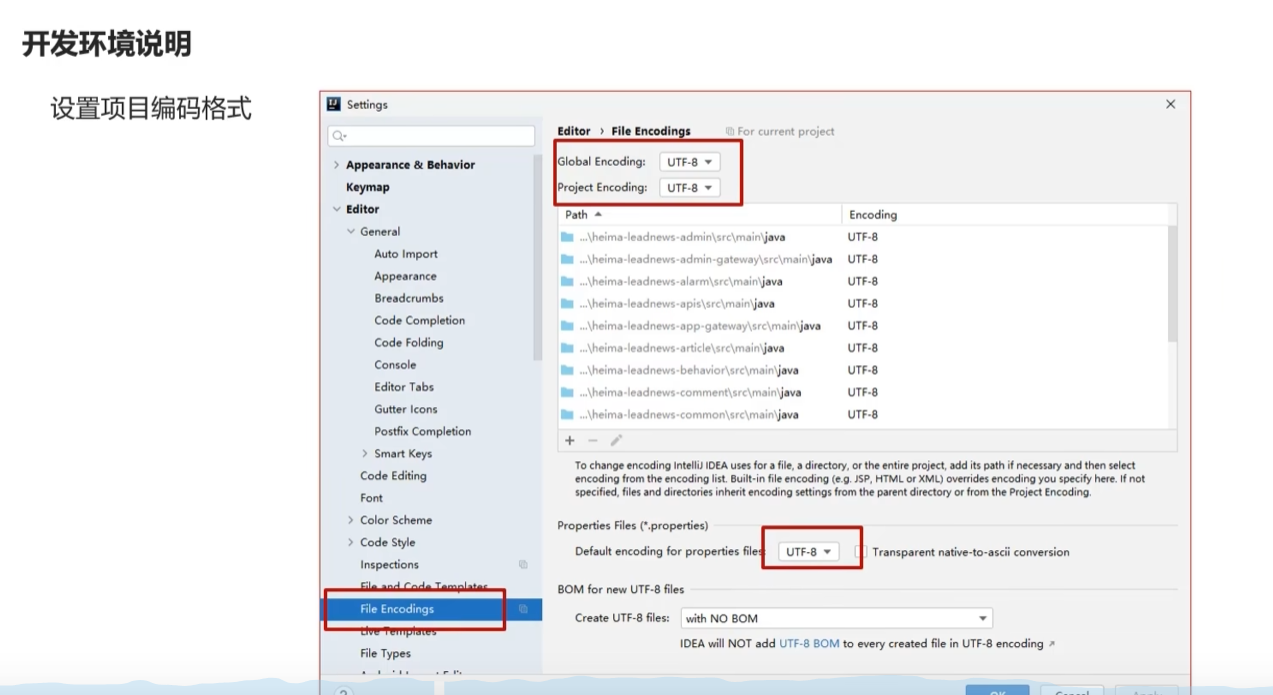Select Appearance under General
This screenshot has height=695, width=1273.
[x=405, y=276]
